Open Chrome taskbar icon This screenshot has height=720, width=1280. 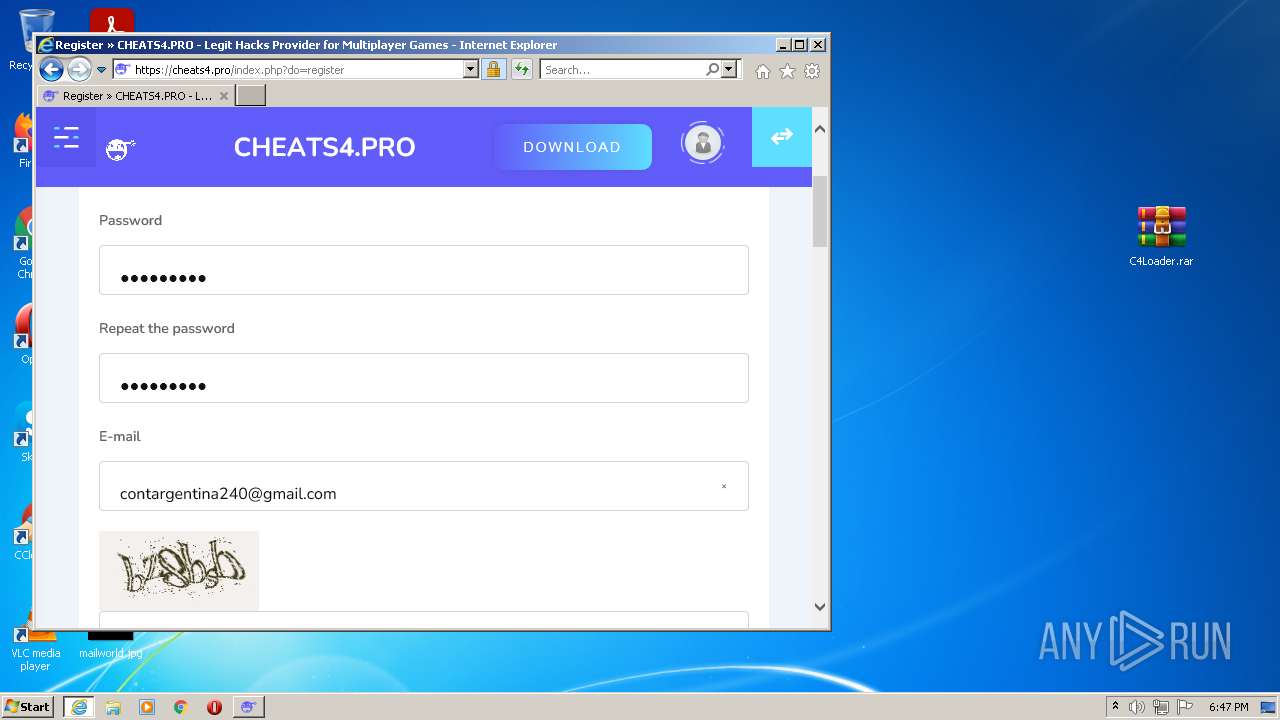pyautogui.click(x=181, y=707)
